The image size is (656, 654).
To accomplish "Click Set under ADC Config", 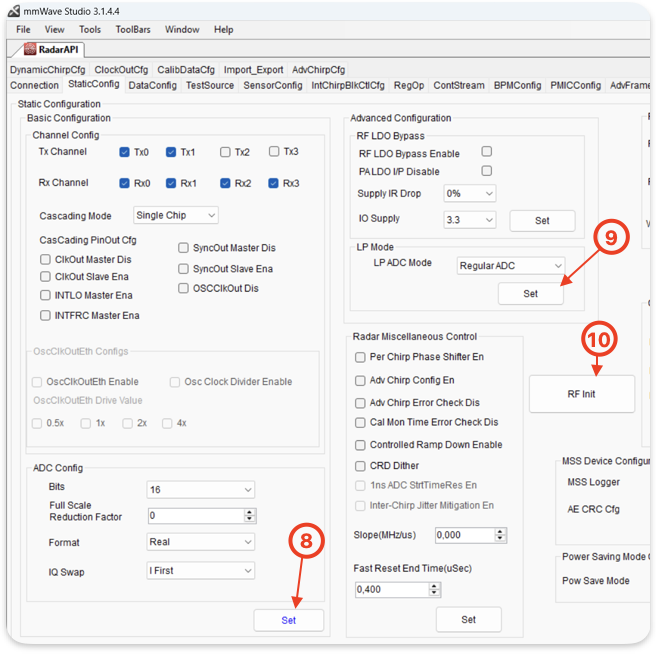I will click(289, 621).
